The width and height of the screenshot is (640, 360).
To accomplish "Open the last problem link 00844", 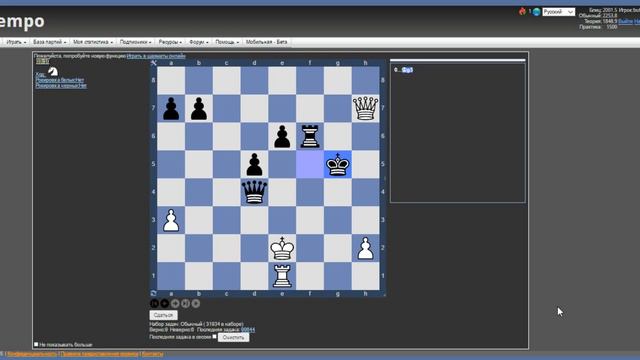I will tap(248, 330).
